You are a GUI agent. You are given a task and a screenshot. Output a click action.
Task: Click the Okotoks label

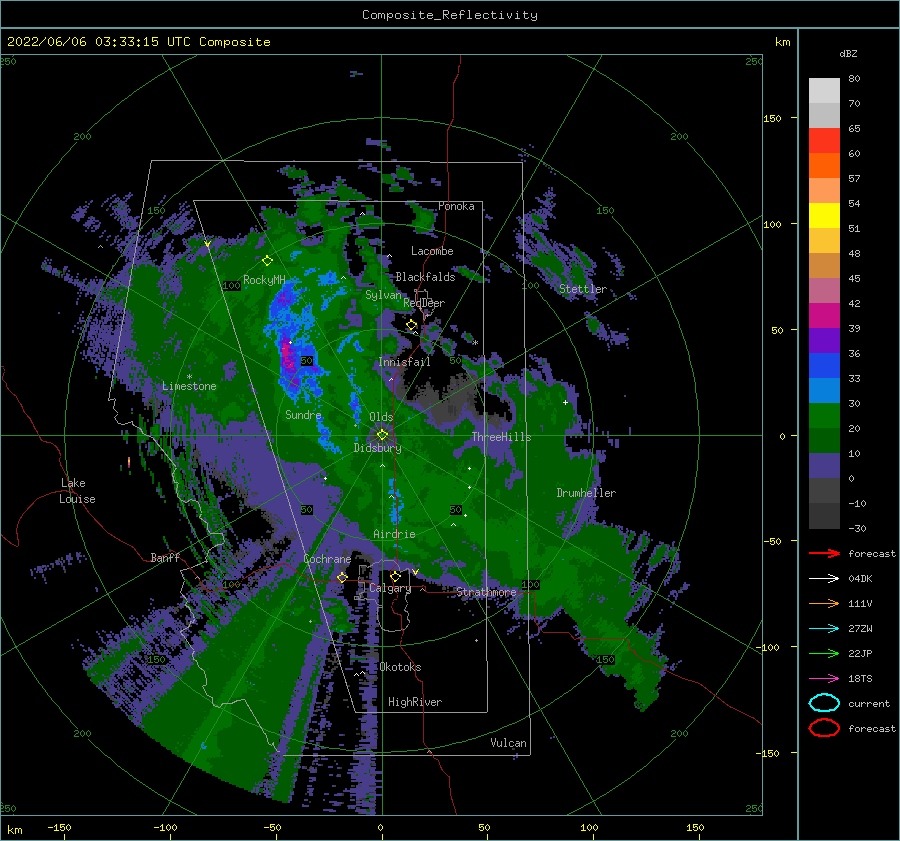[400, 667]
